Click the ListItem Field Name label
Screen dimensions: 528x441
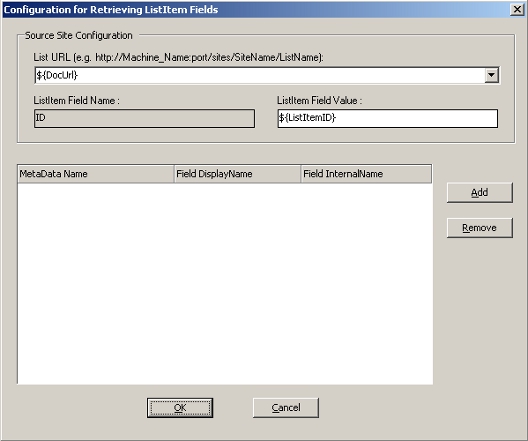76,100
